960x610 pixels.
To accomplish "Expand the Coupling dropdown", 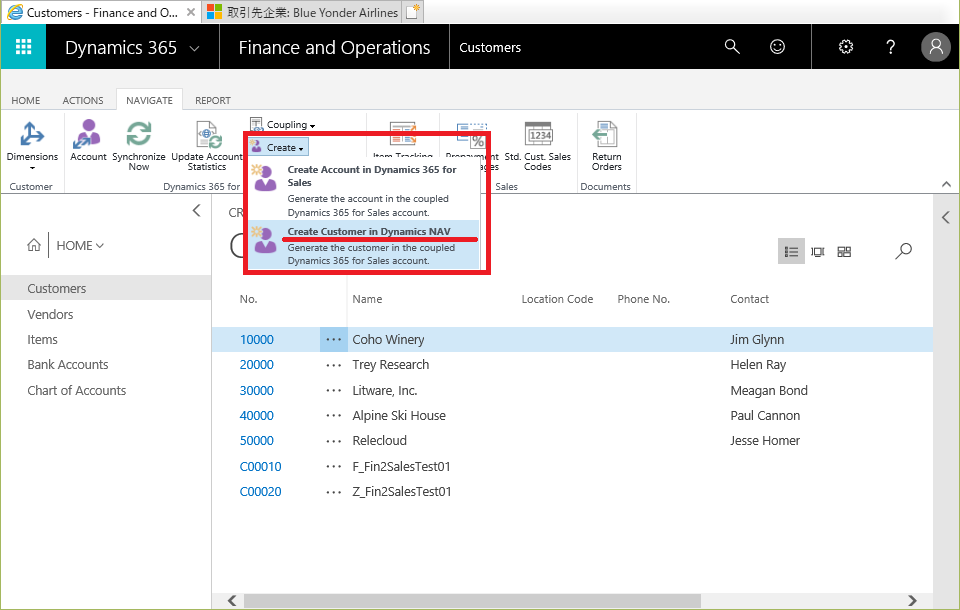I will click(283, 124).
